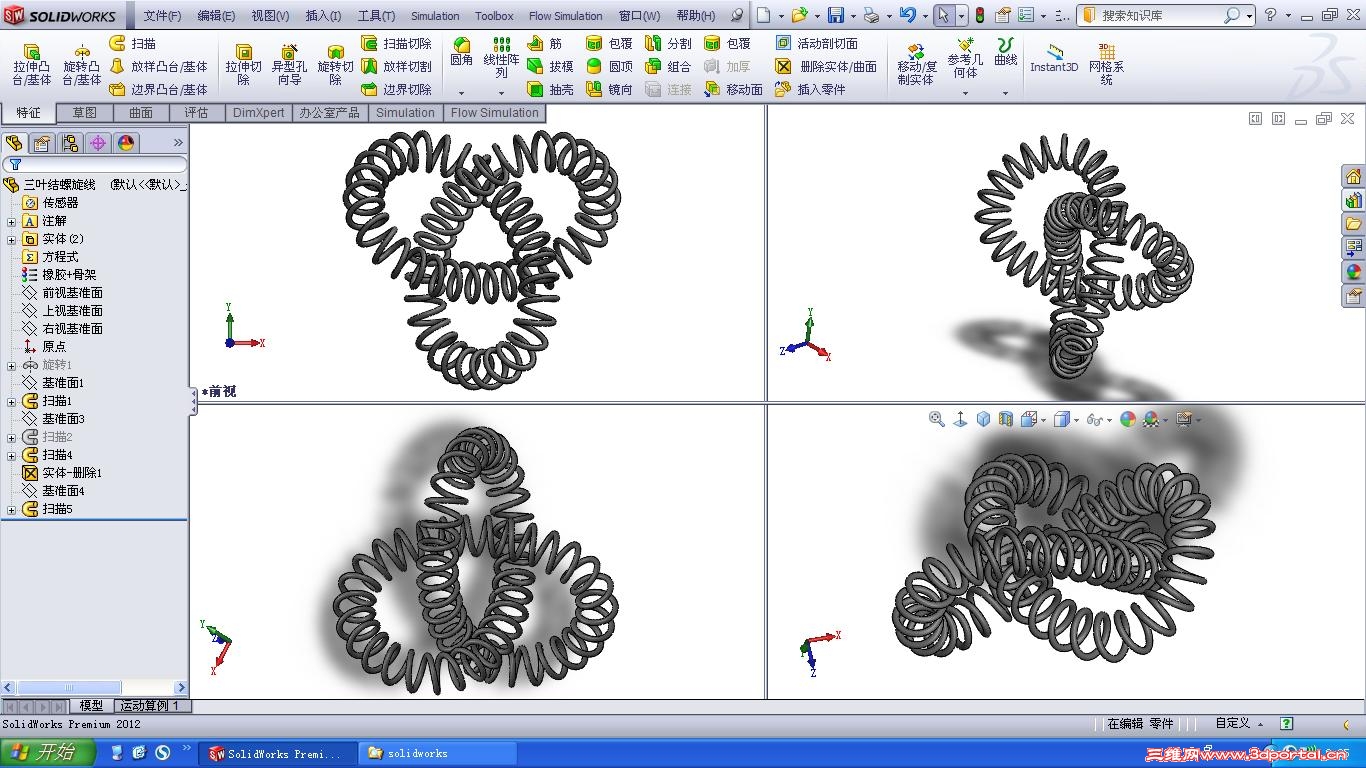The width and height of the screenshot is (1366, 768).
Task: Expand the 扫描5 feature node
Action: 11,509
